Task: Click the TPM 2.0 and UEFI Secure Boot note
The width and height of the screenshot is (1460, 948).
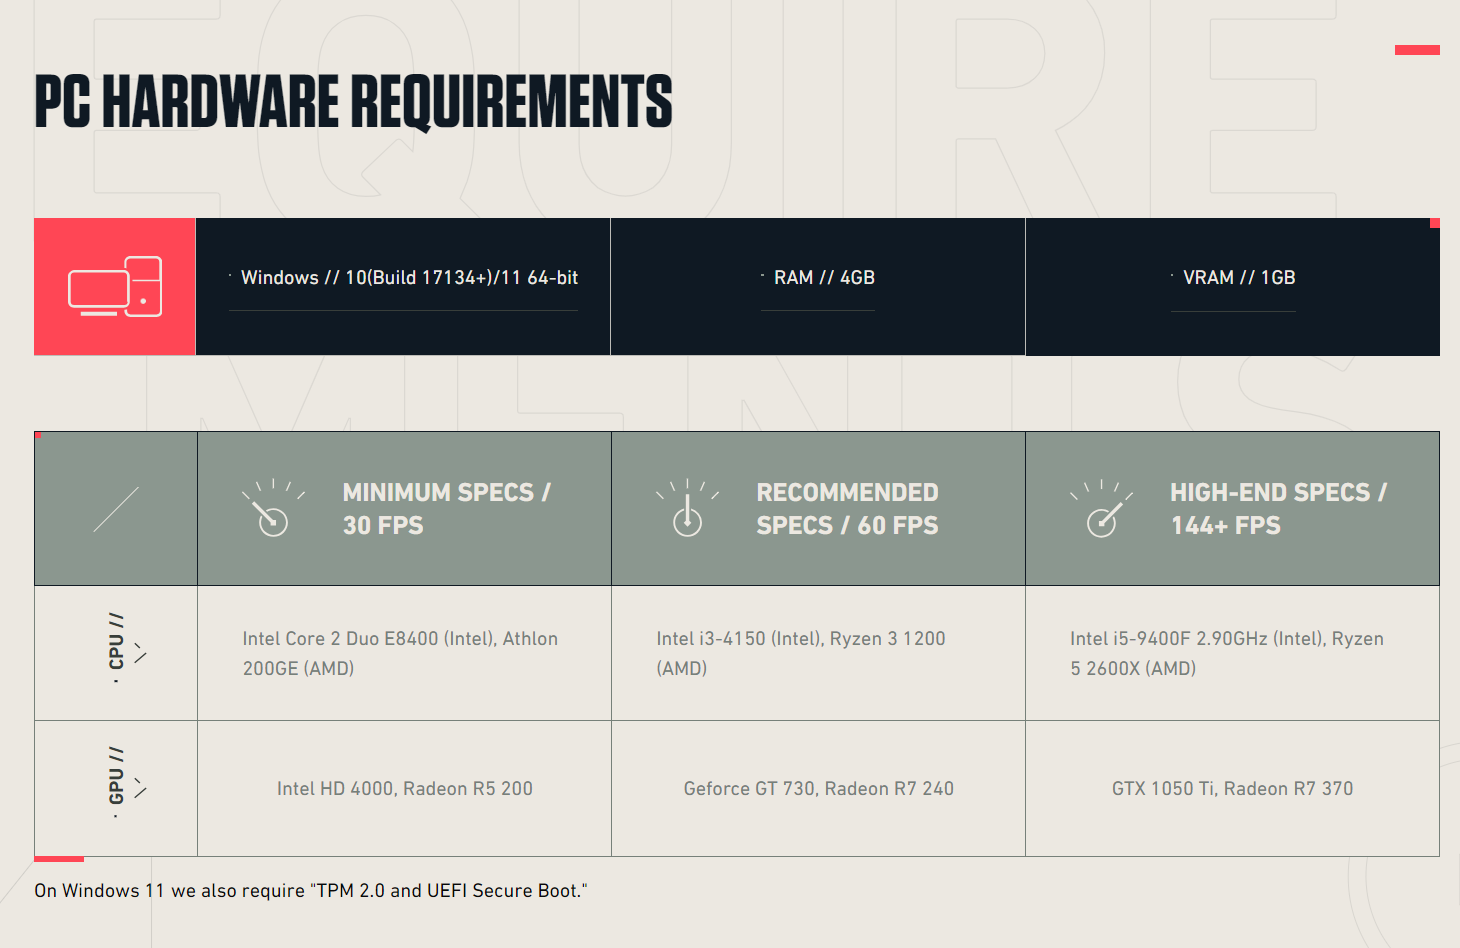Action: [311, 890]
